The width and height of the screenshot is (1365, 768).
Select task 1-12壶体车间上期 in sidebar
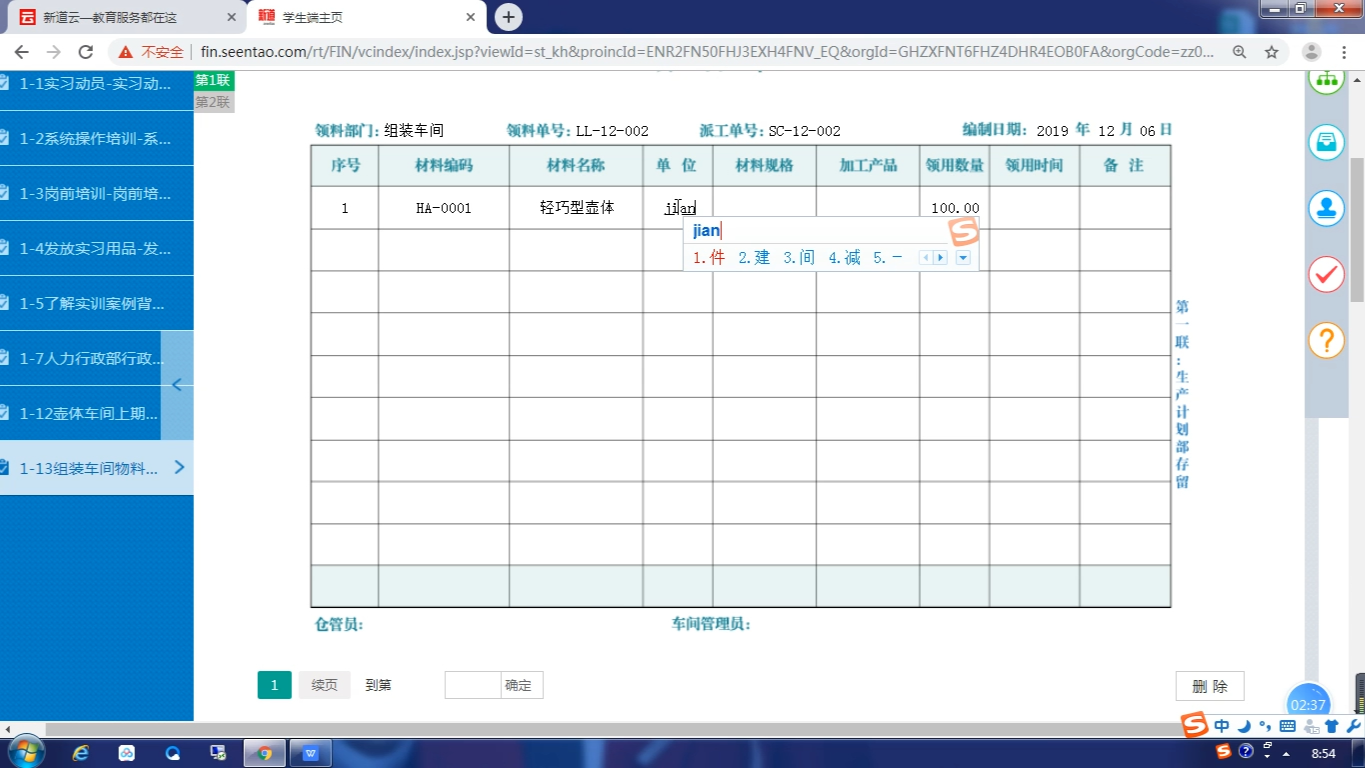pos(88,413)
